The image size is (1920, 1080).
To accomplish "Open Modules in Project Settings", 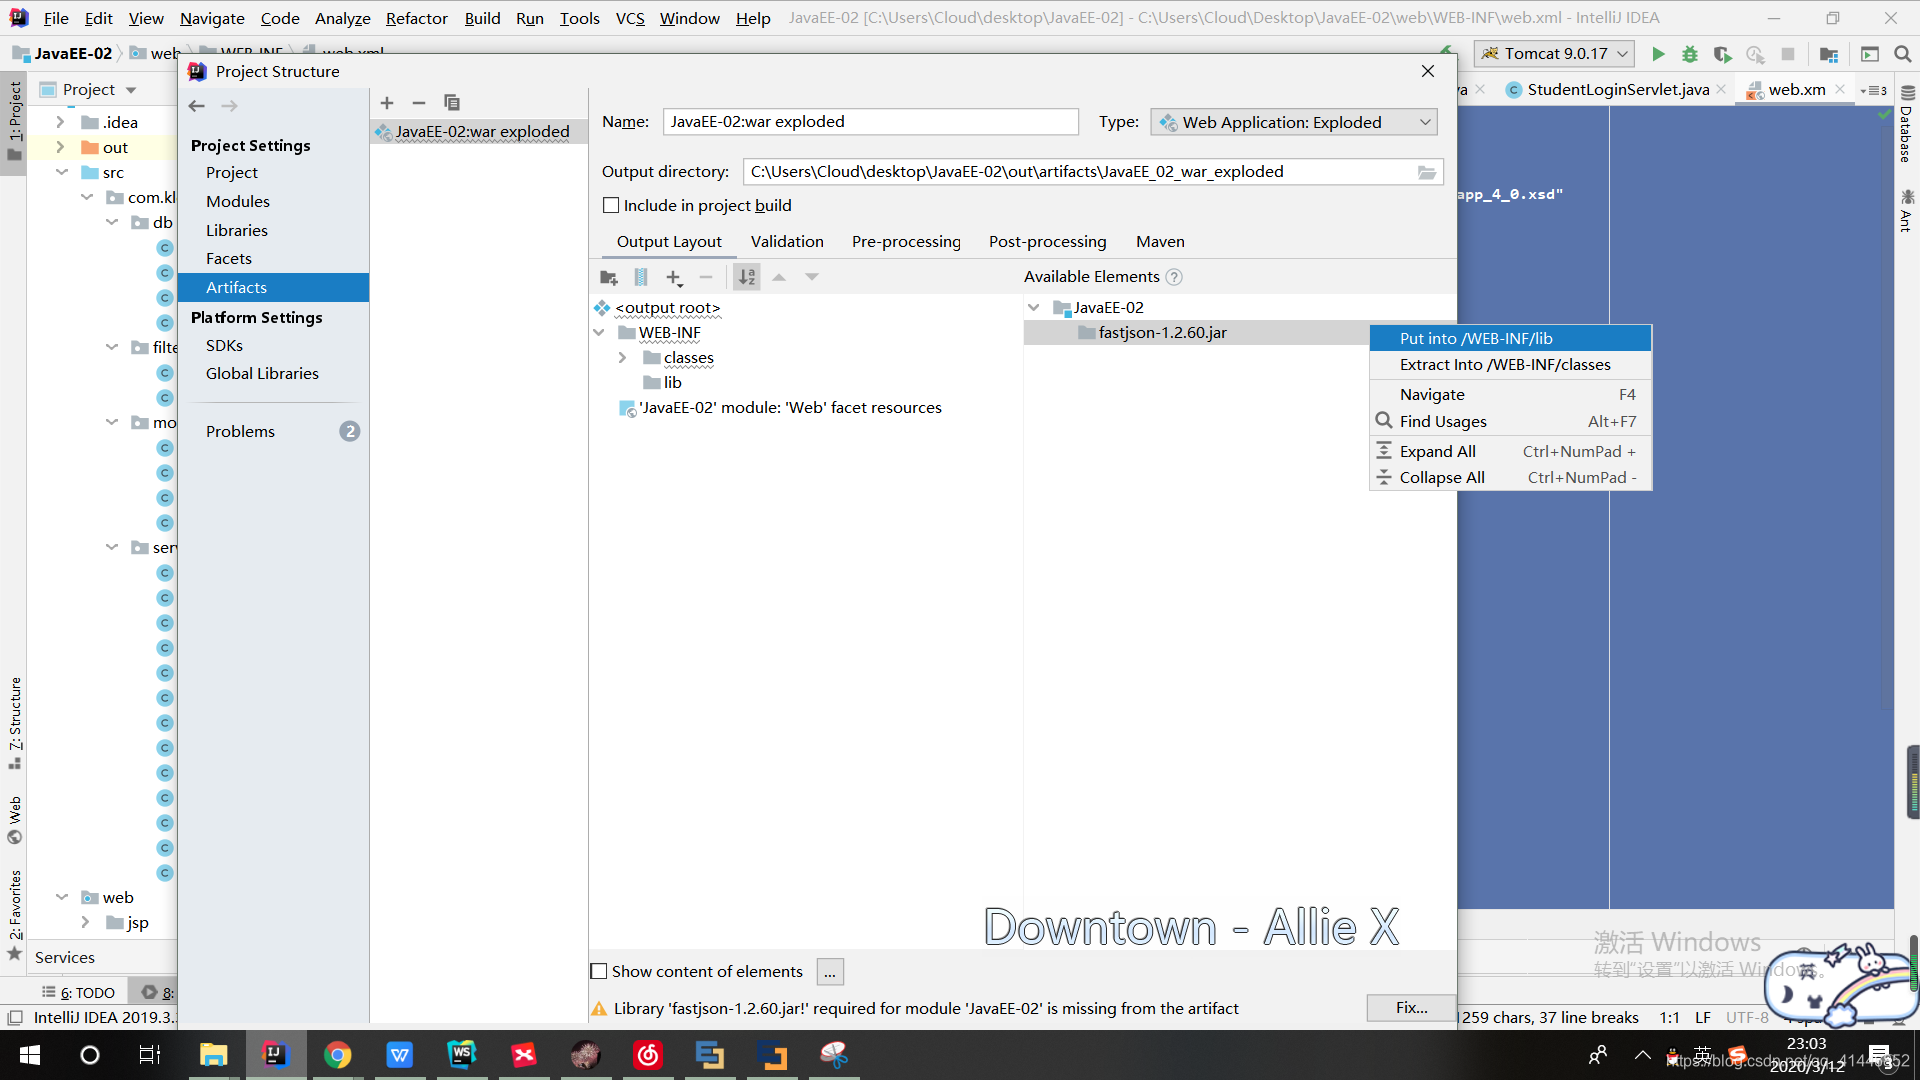I will point(238,201).
